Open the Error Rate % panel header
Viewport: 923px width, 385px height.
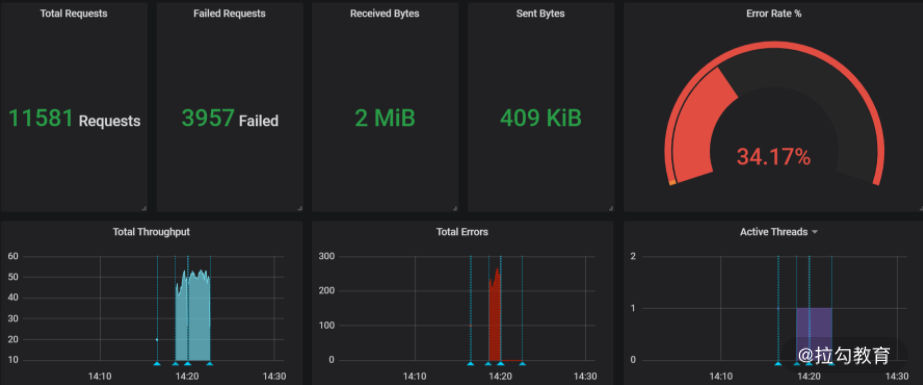(773, 14)
